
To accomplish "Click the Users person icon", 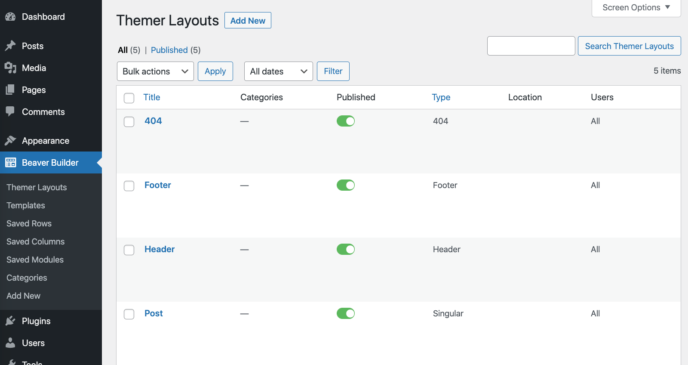I will tap(11, 343).
